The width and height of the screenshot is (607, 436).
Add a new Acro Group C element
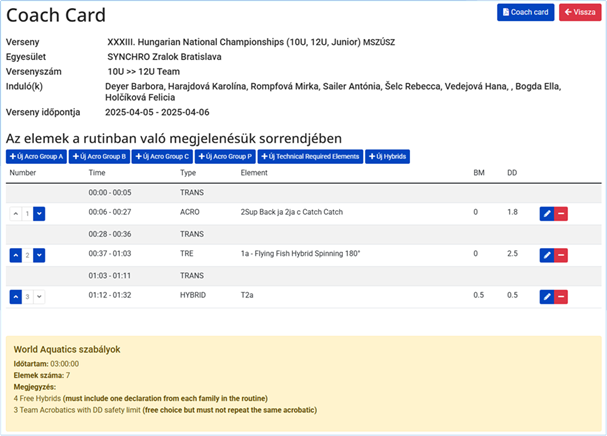click(162, 157)
